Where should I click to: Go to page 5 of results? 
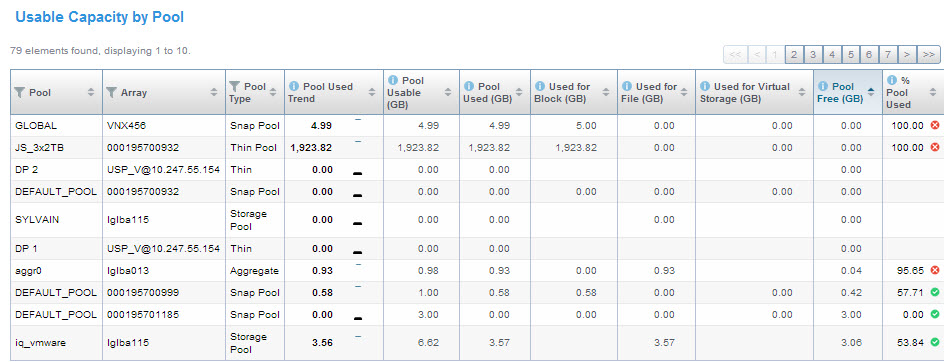851,54
